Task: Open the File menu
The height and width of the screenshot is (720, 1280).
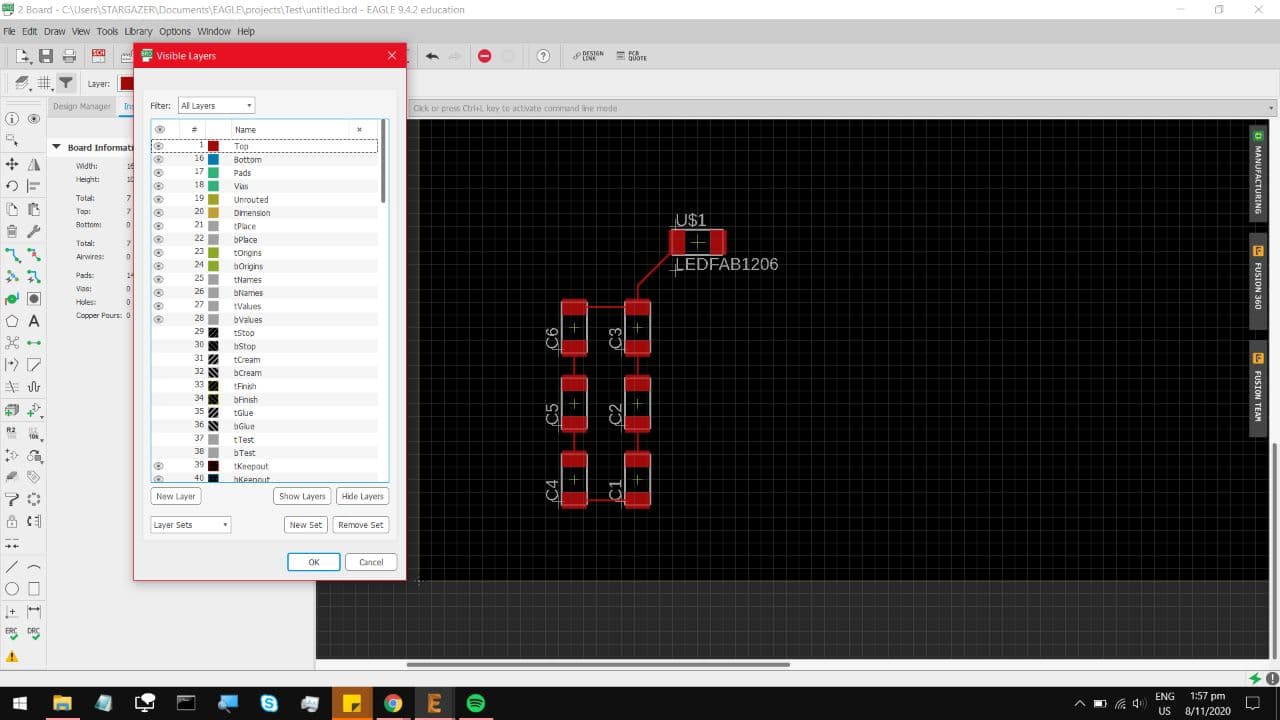Action: click(10, 31)
